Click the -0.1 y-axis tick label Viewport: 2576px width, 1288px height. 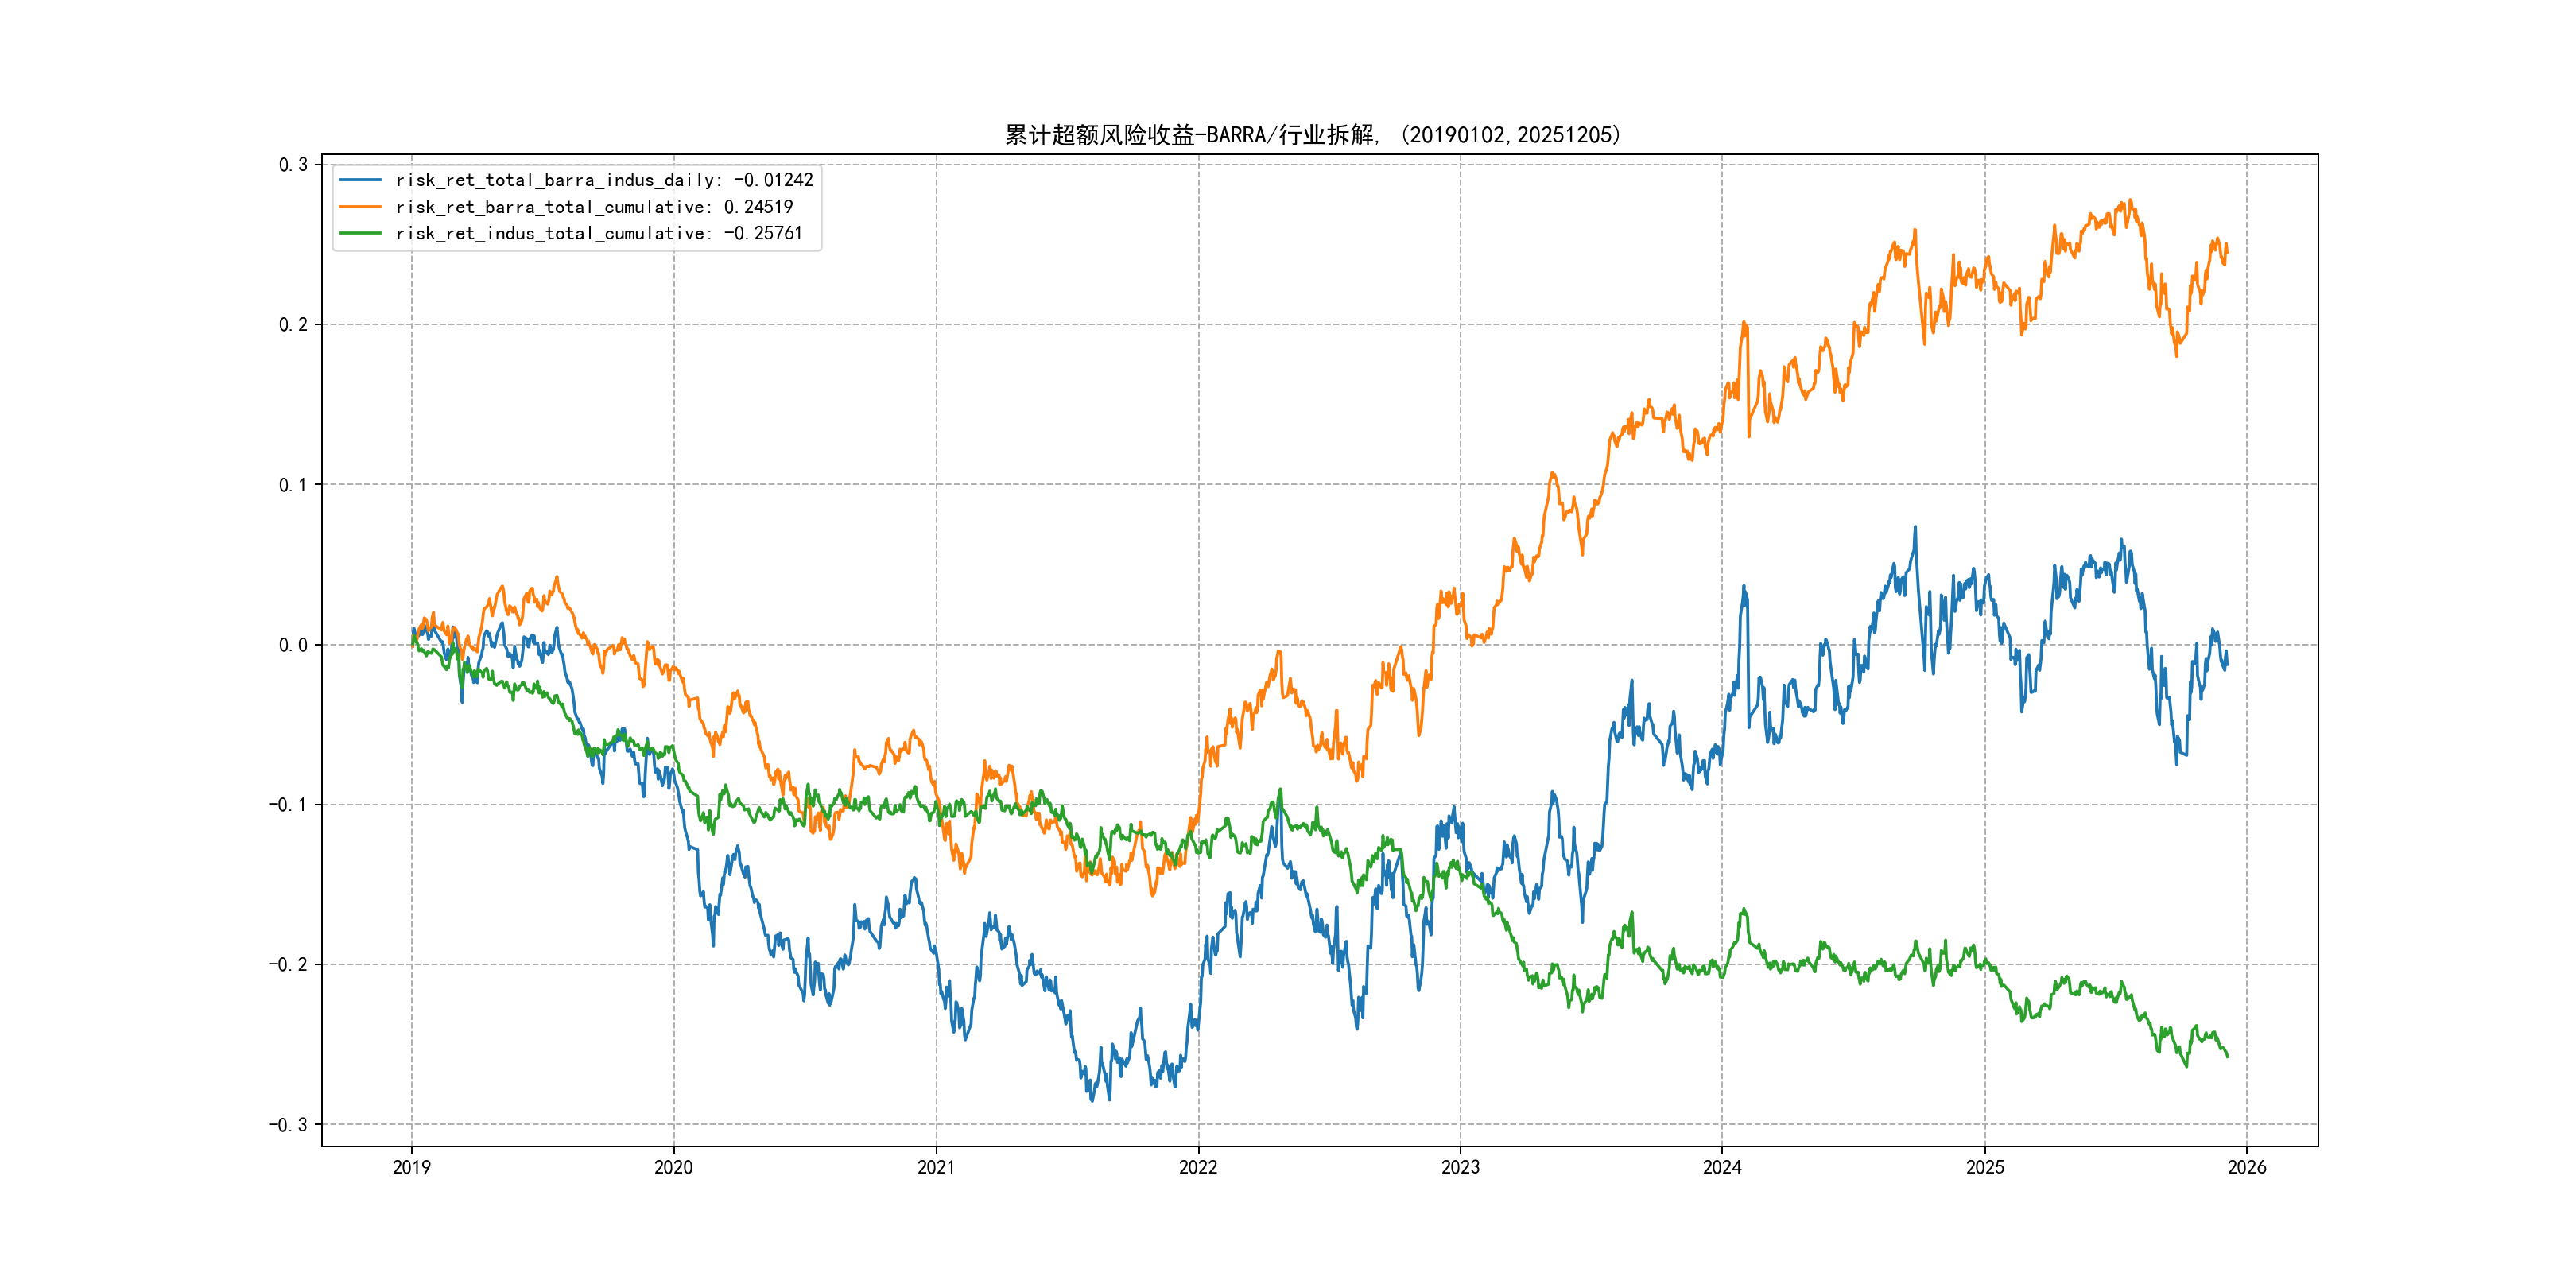tap(288, 805)
